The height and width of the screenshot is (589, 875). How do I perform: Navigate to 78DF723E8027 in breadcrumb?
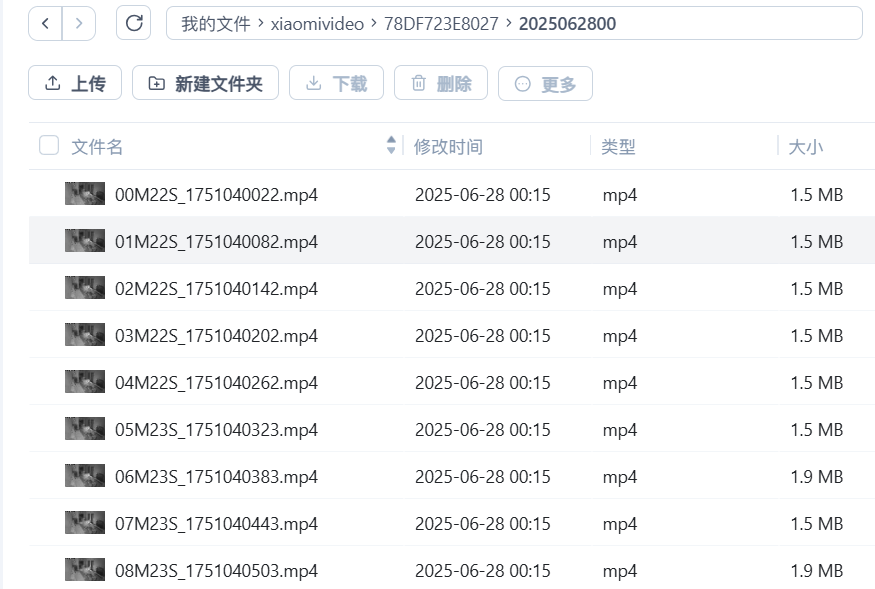[x=441, y=24]
